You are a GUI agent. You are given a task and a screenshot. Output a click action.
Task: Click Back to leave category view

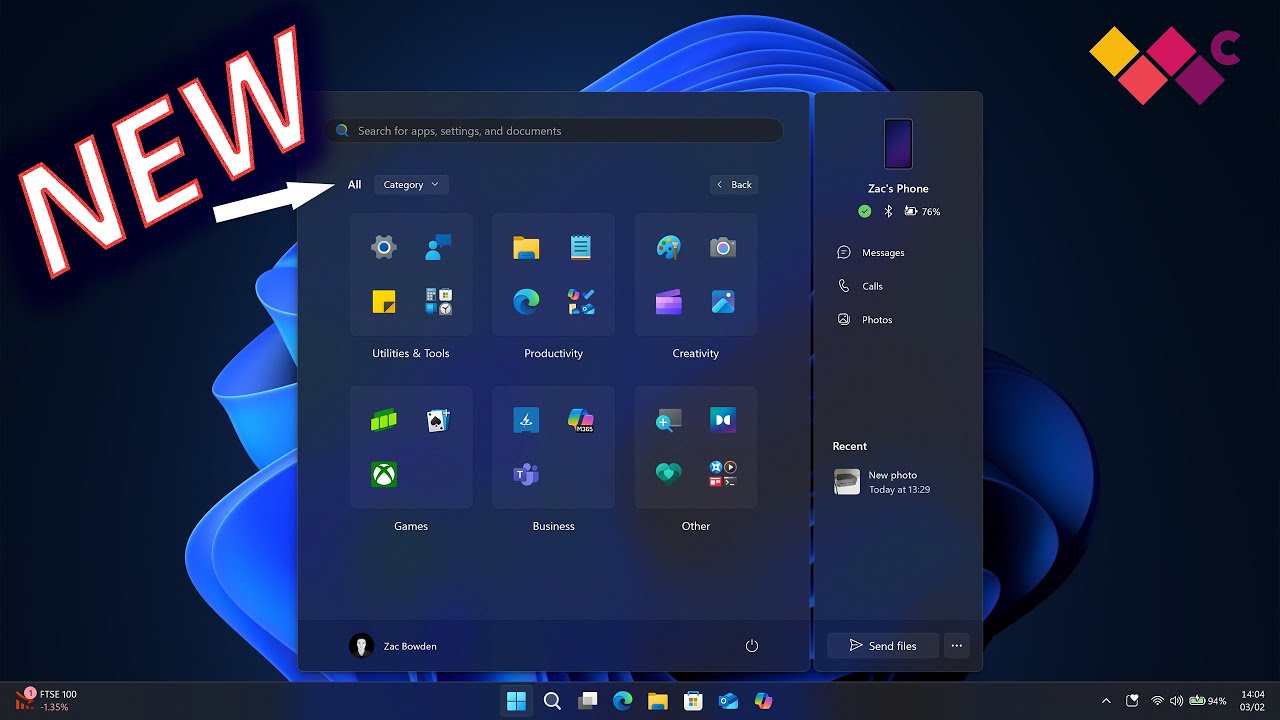[x=734, y=184]
